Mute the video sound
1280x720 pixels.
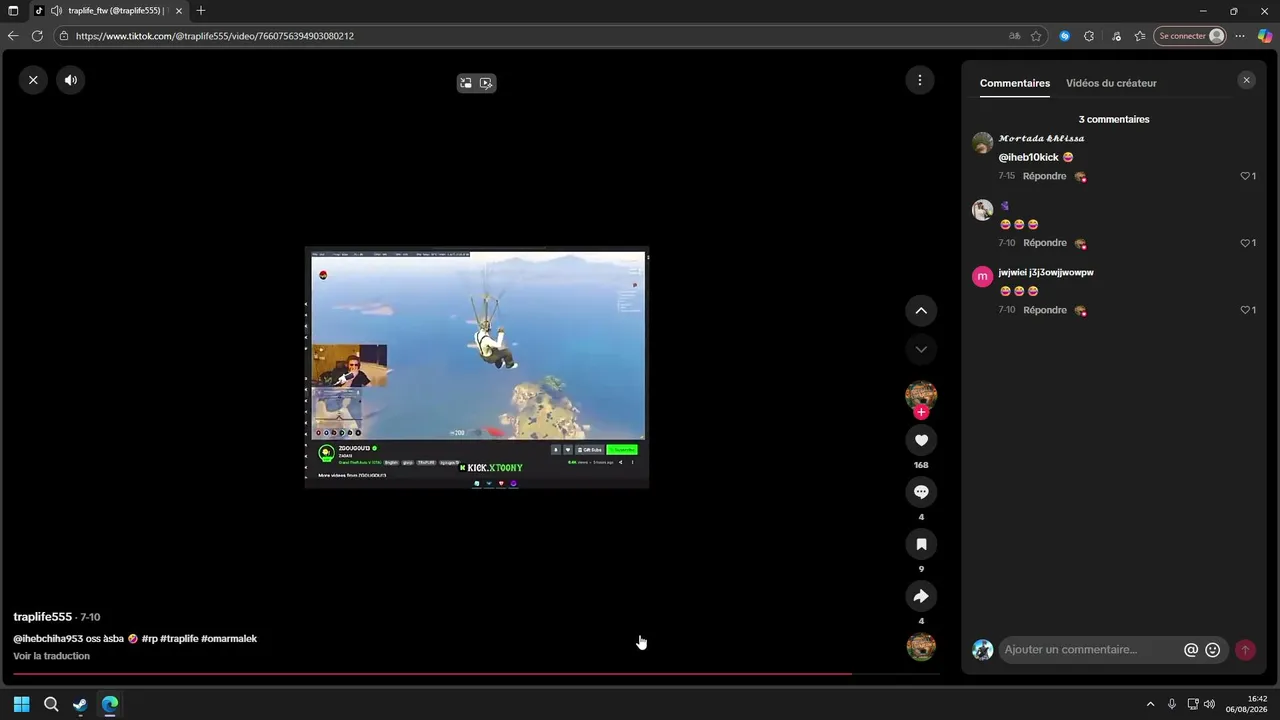71,80
